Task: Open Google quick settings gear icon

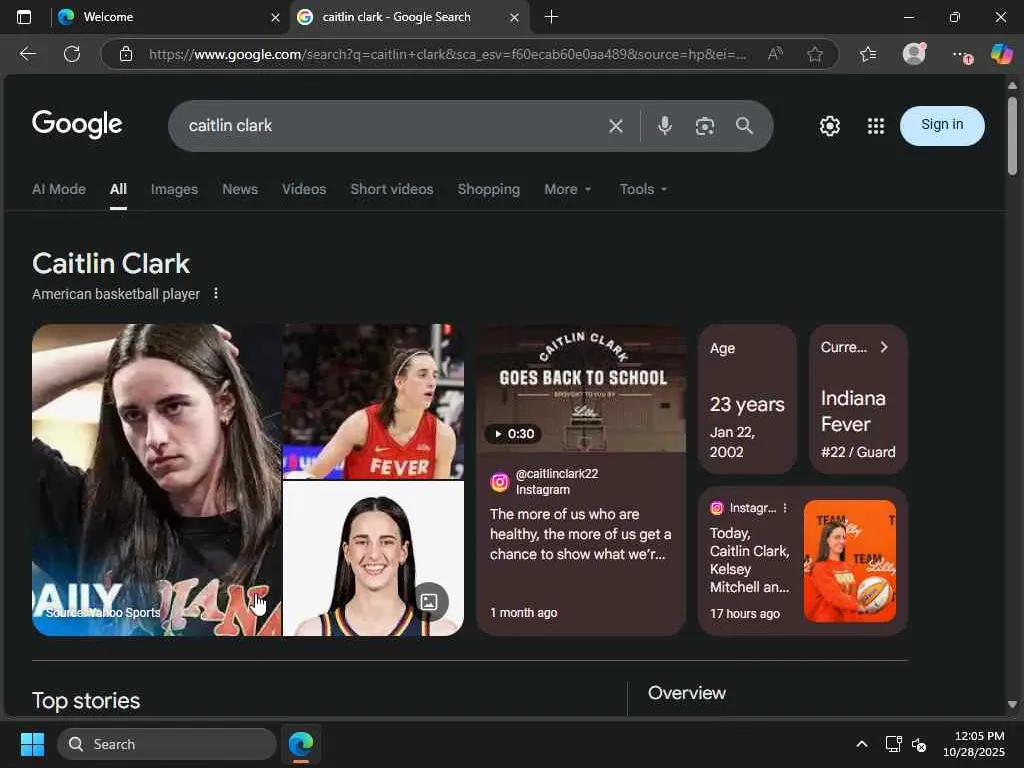Action: coord(829,125)
